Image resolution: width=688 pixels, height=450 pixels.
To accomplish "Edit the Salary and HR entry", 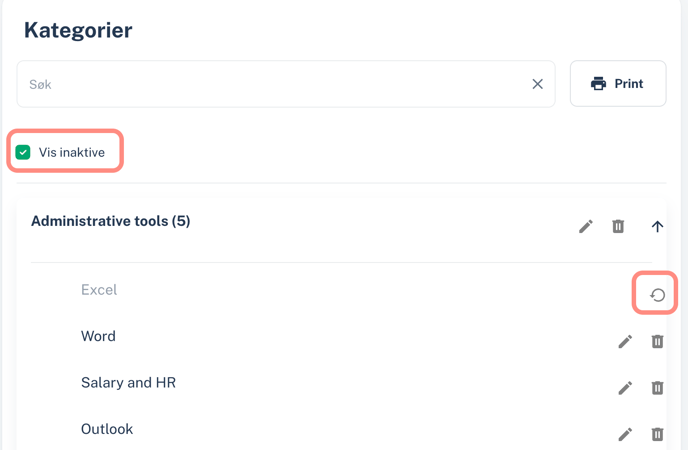I will (x=625, y=388).
